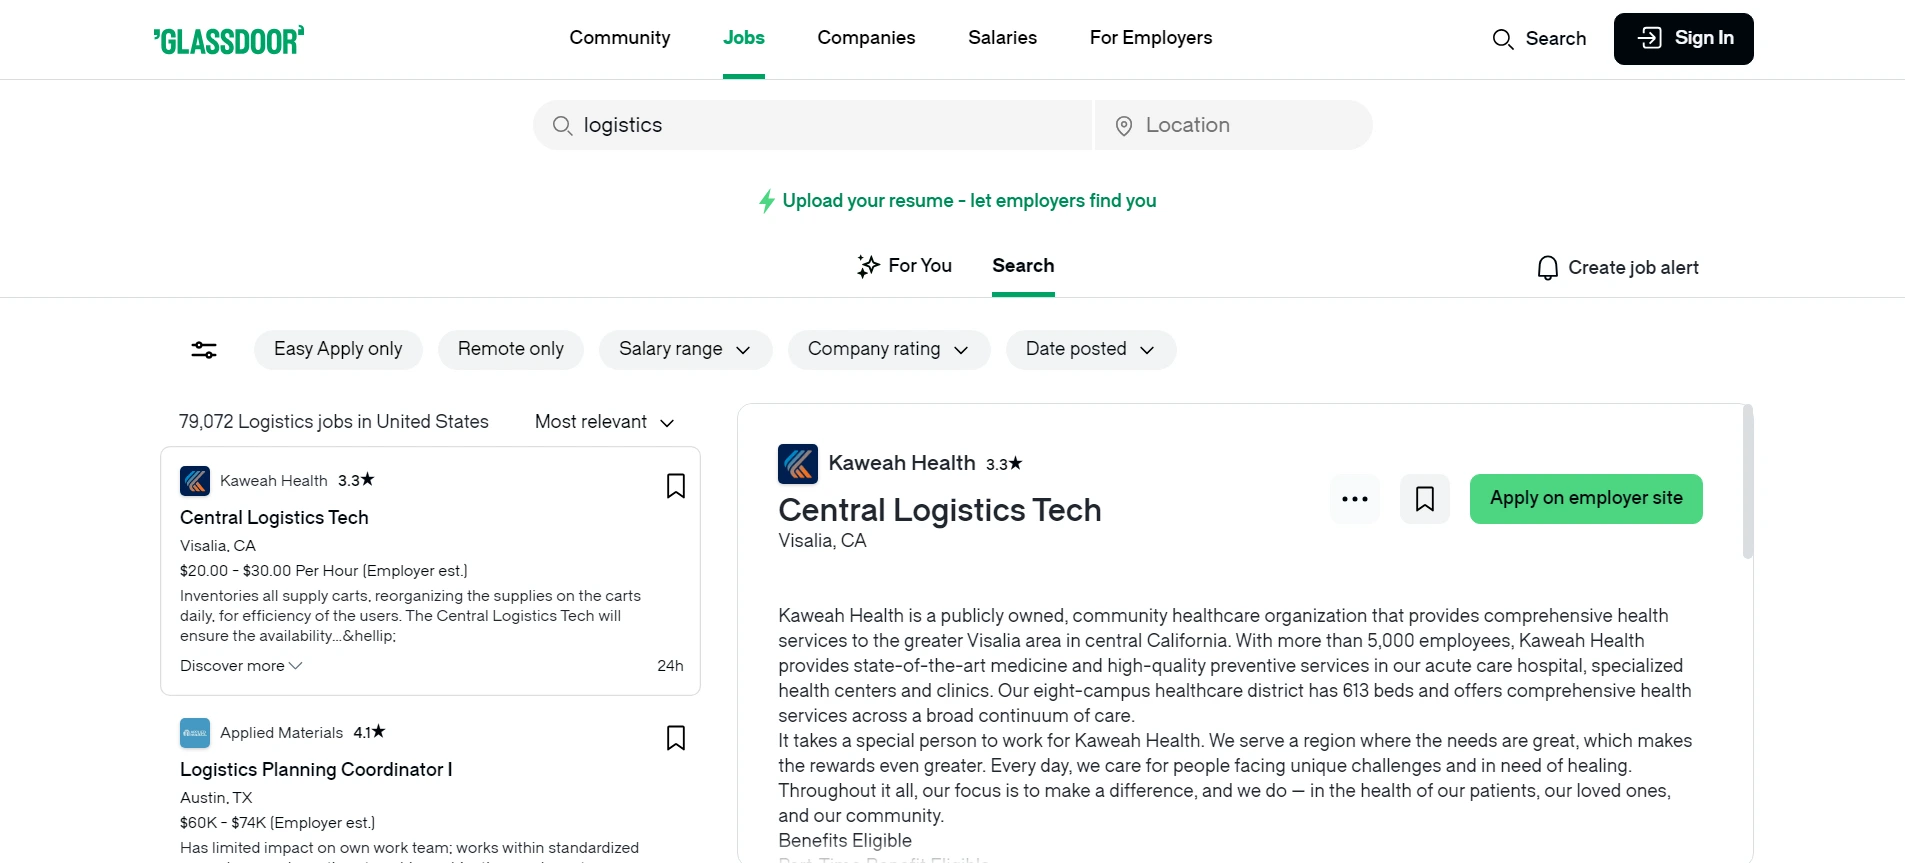1905x863 pixels.
Task: Toggle Remote only filter
Action: tap(510, 349)
